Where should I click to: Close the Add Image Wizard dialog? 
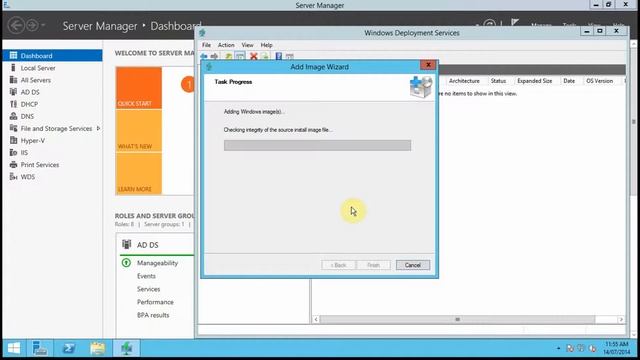point(428,65)
